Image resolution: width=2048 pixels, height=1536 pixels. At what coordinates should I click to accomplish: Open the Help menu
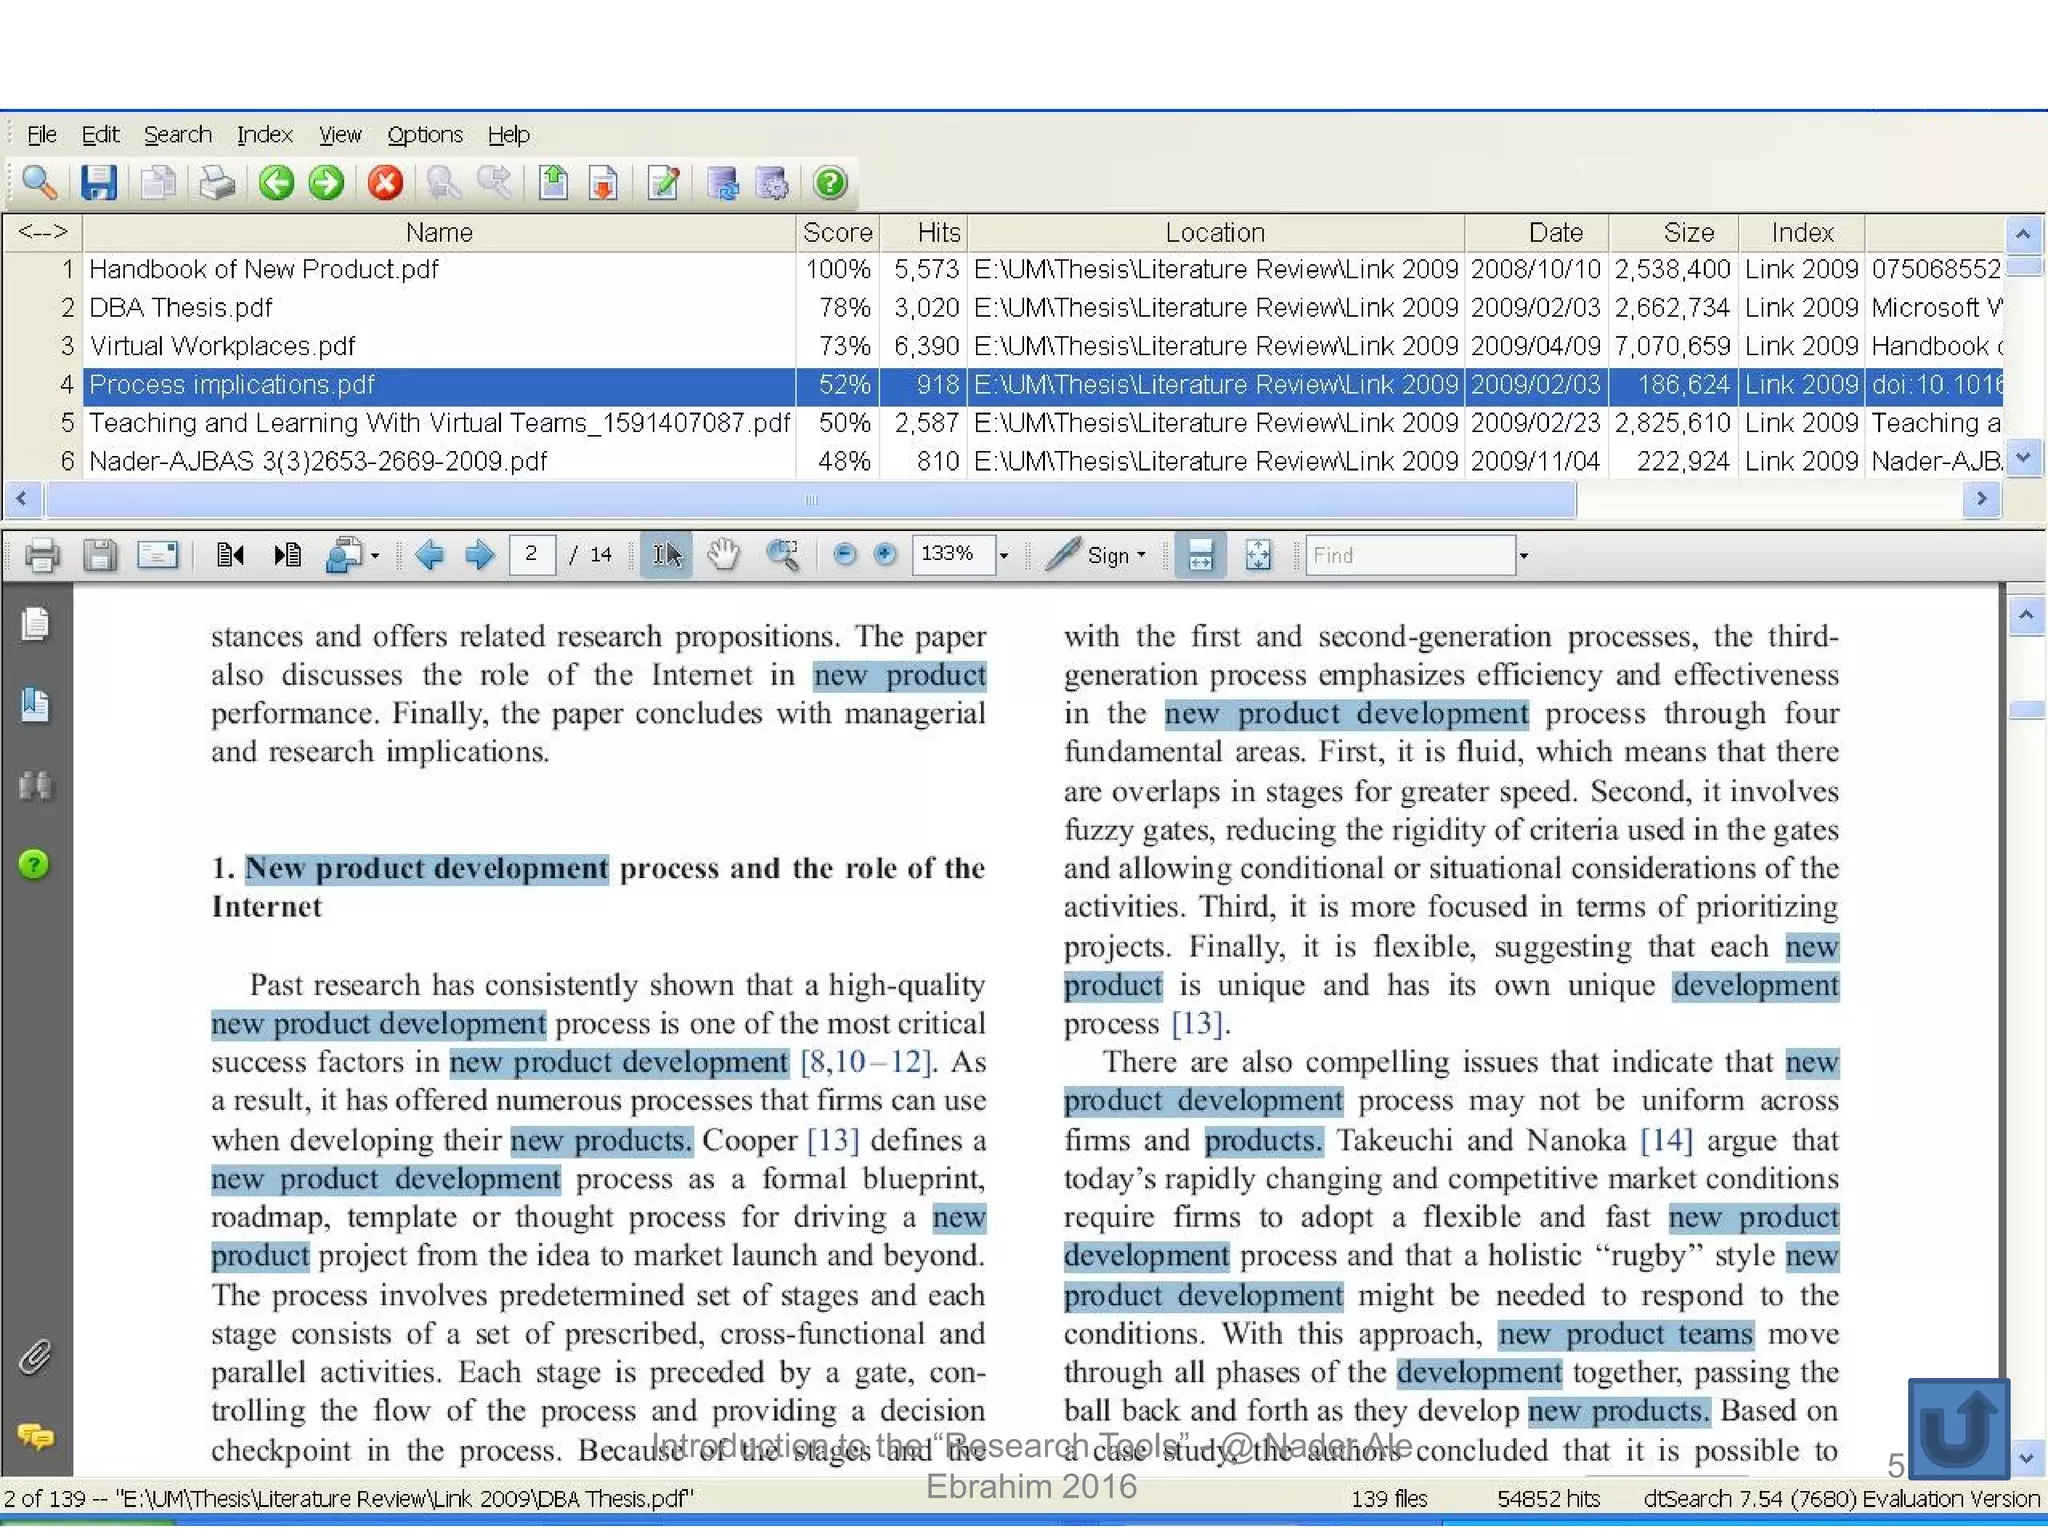click(x=509, y=134)
